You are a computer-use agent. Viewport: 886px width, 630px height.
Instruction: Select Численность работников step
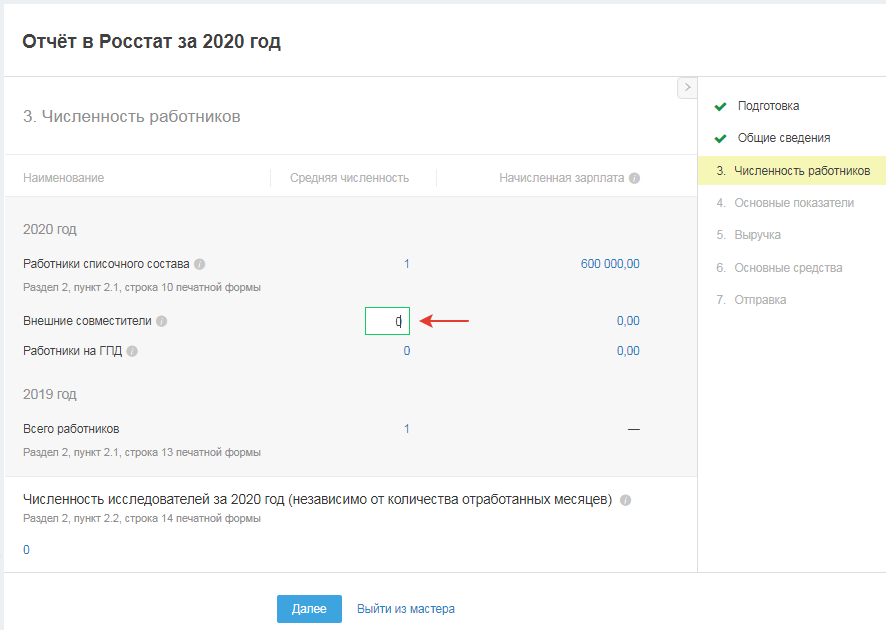click(x=802, y=171)
